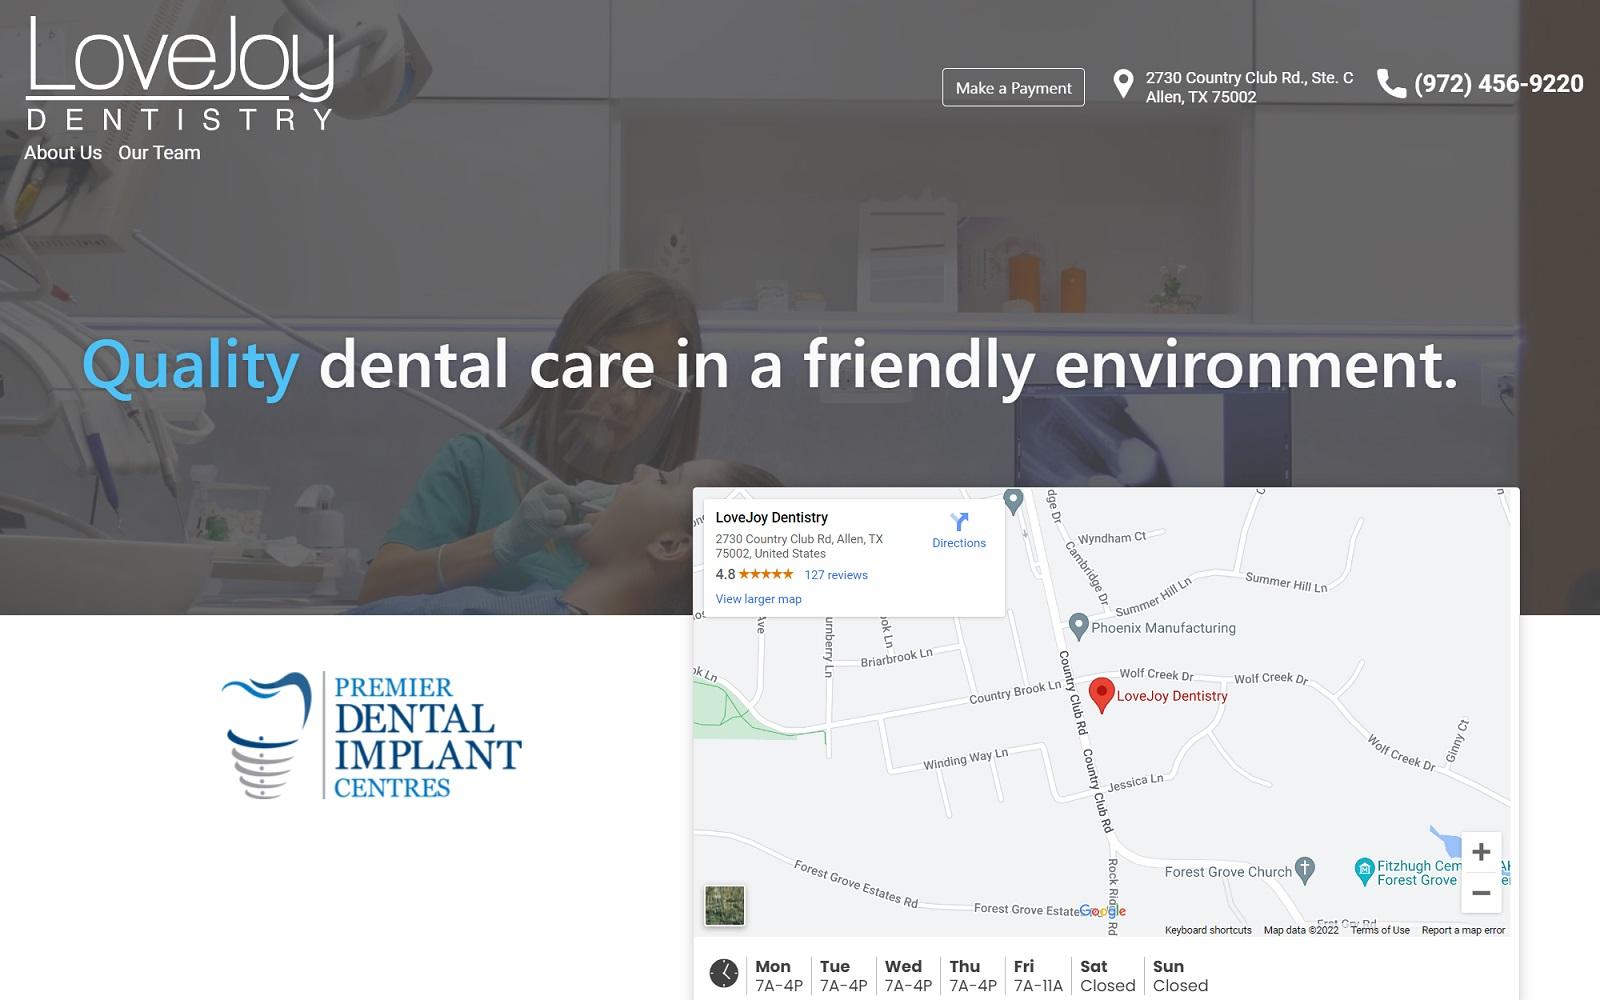Click the Wolf Creek Dr map label right of LoveJoy marker
This screenshot has height=1000, width=1600.
tap(1271, 678)
